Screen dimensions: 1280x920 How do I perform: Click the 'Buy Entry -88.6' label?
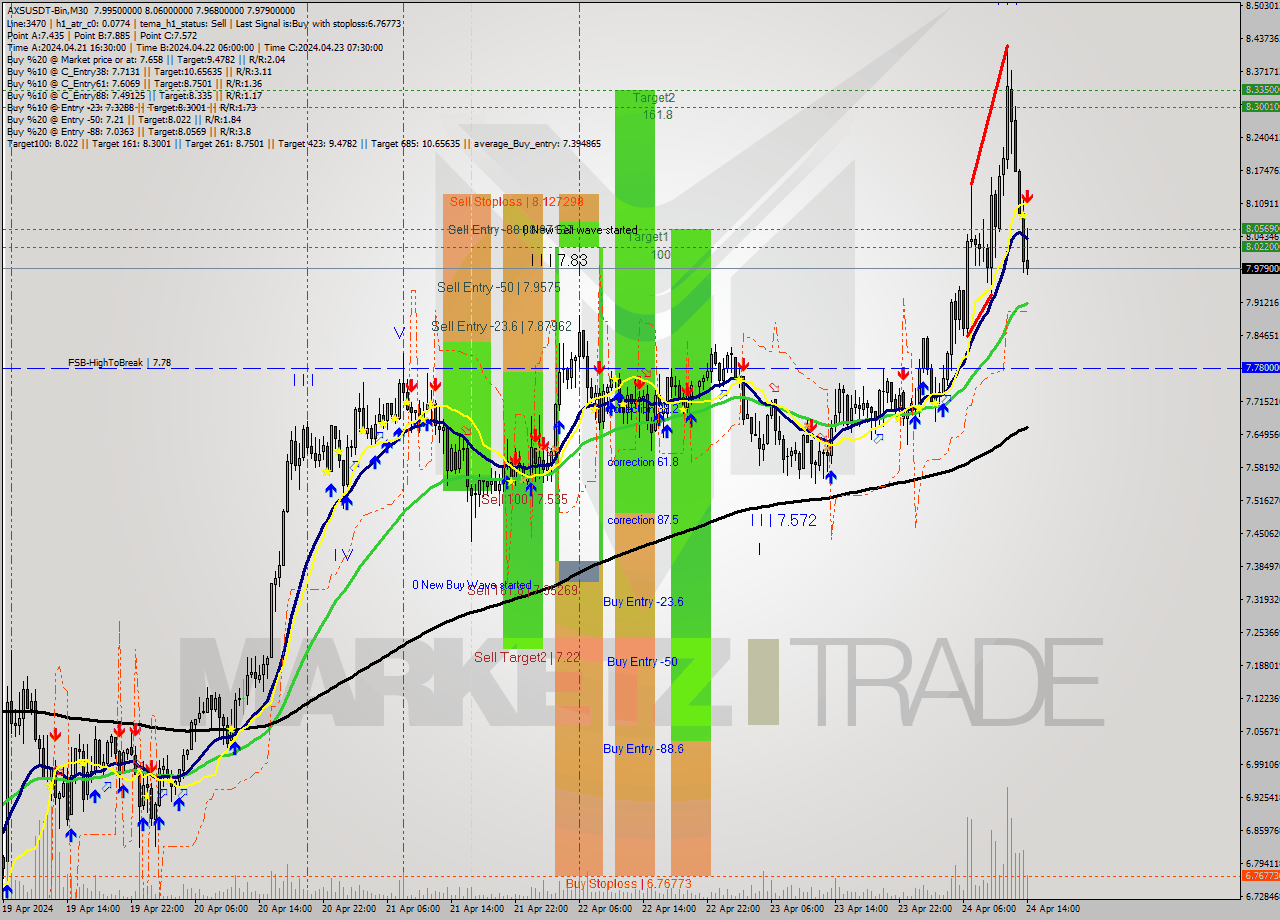coord(643,748)
